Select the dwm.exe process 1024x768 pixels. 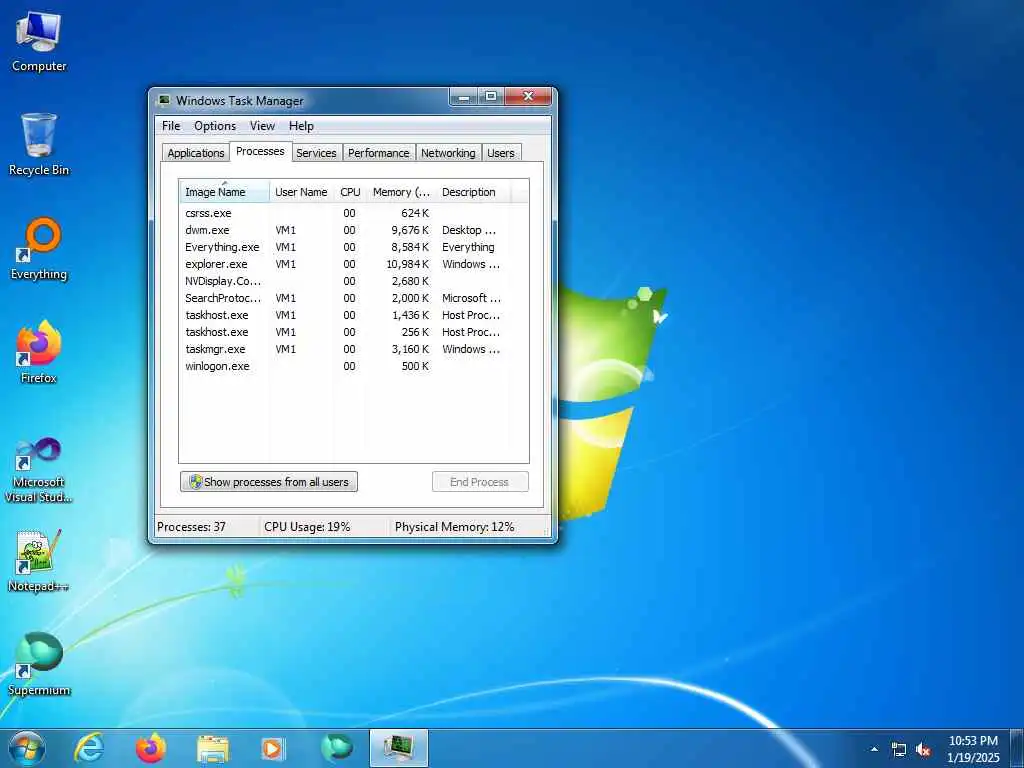pyautogui.click(x=353, y=230)
